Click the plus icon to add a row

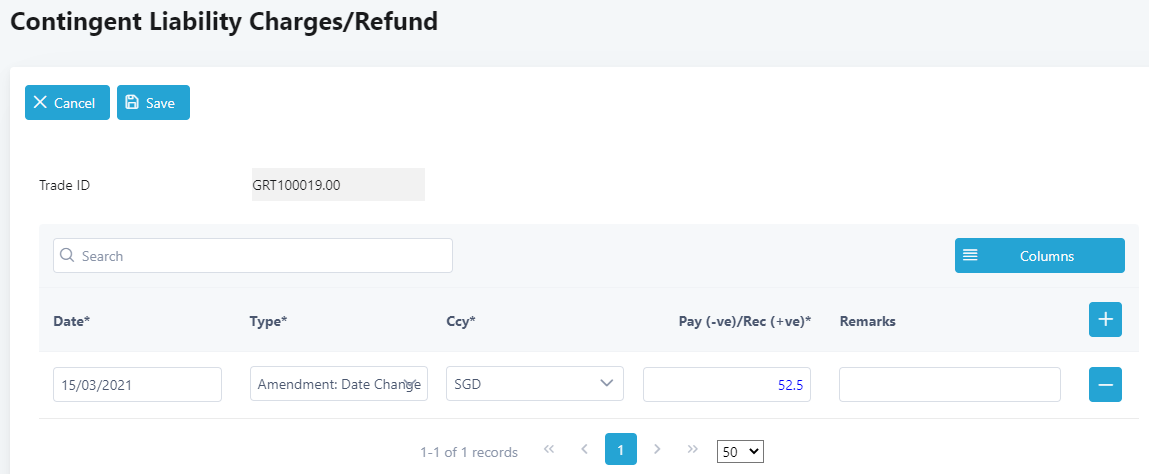(x=1105, y=319)
